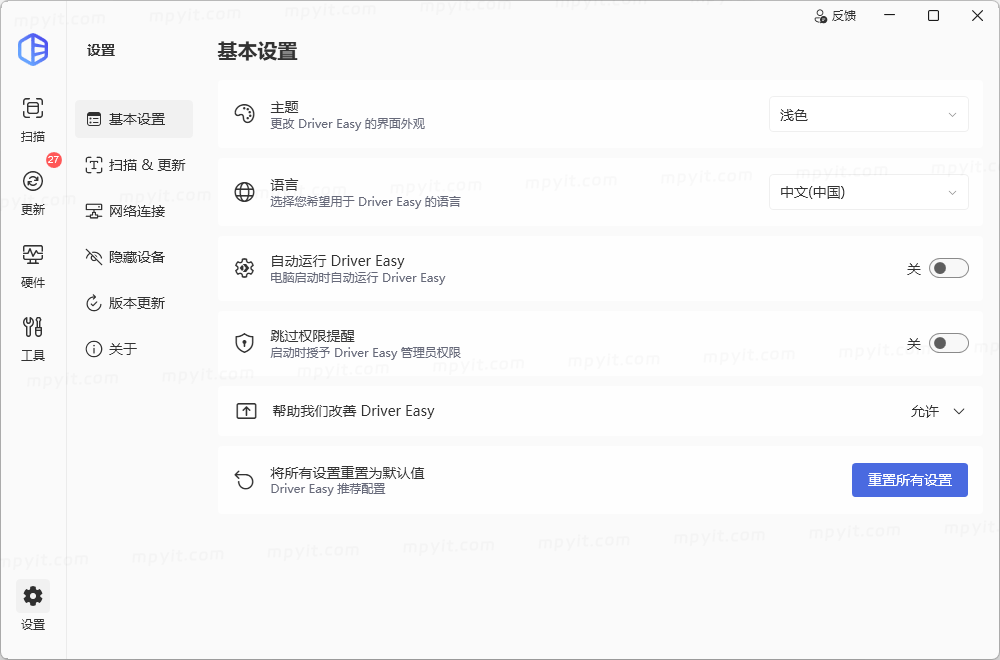Select 基本设置 in settings menu
The image size is (1000, 660).
click(x=134, y=119)
